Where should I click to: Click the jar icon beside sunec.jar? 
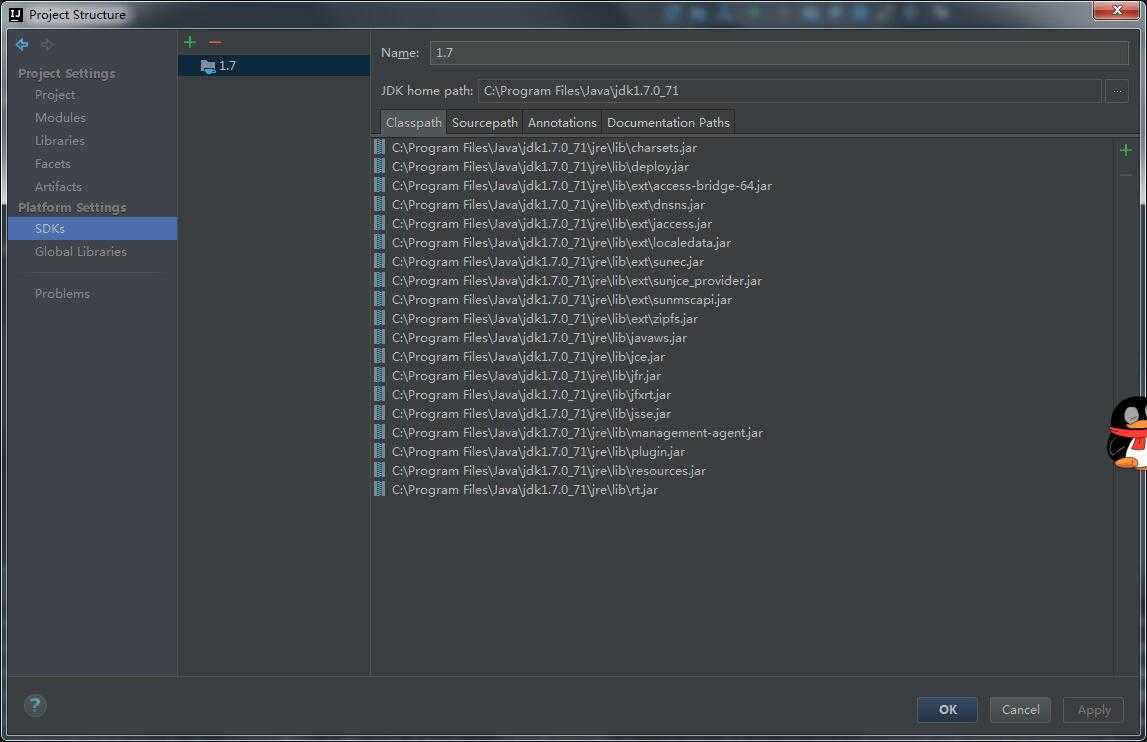click(380, 261)
